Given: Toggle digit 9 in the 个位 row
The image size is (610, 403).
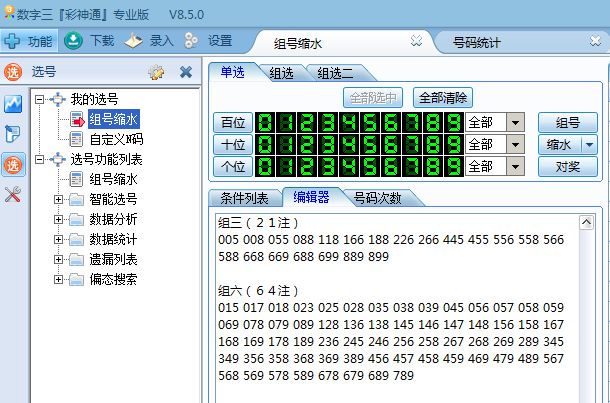Looking at the screenshot, I should (451, 166).
